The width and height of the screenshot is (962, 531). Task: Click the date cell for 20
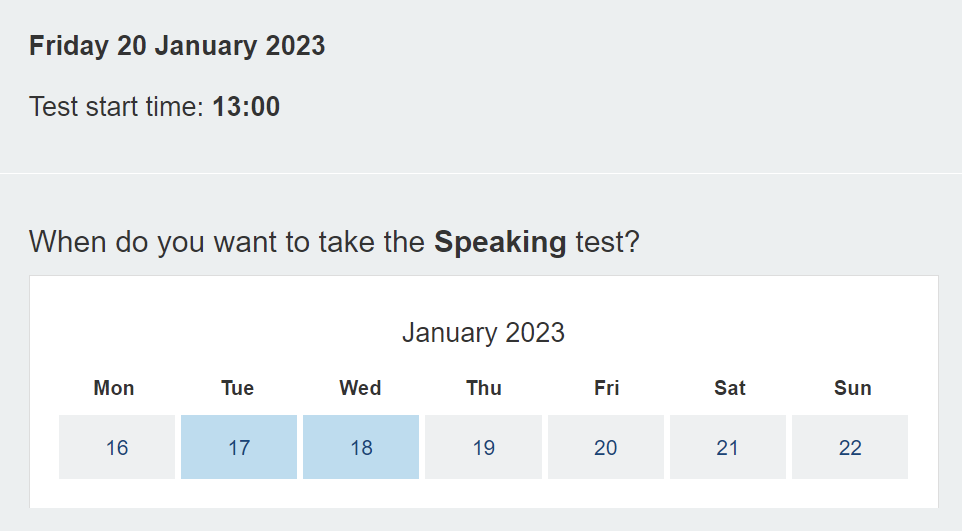coord(606,447)
